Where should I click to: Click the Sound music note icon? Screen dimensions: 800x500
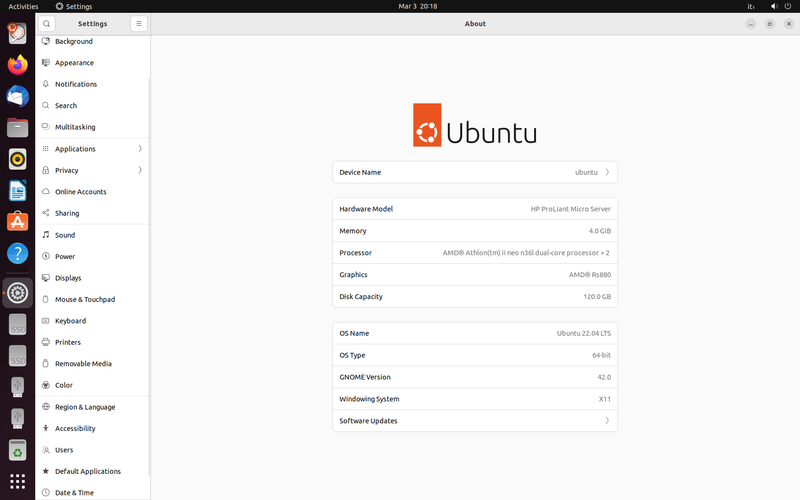[46, 235]
